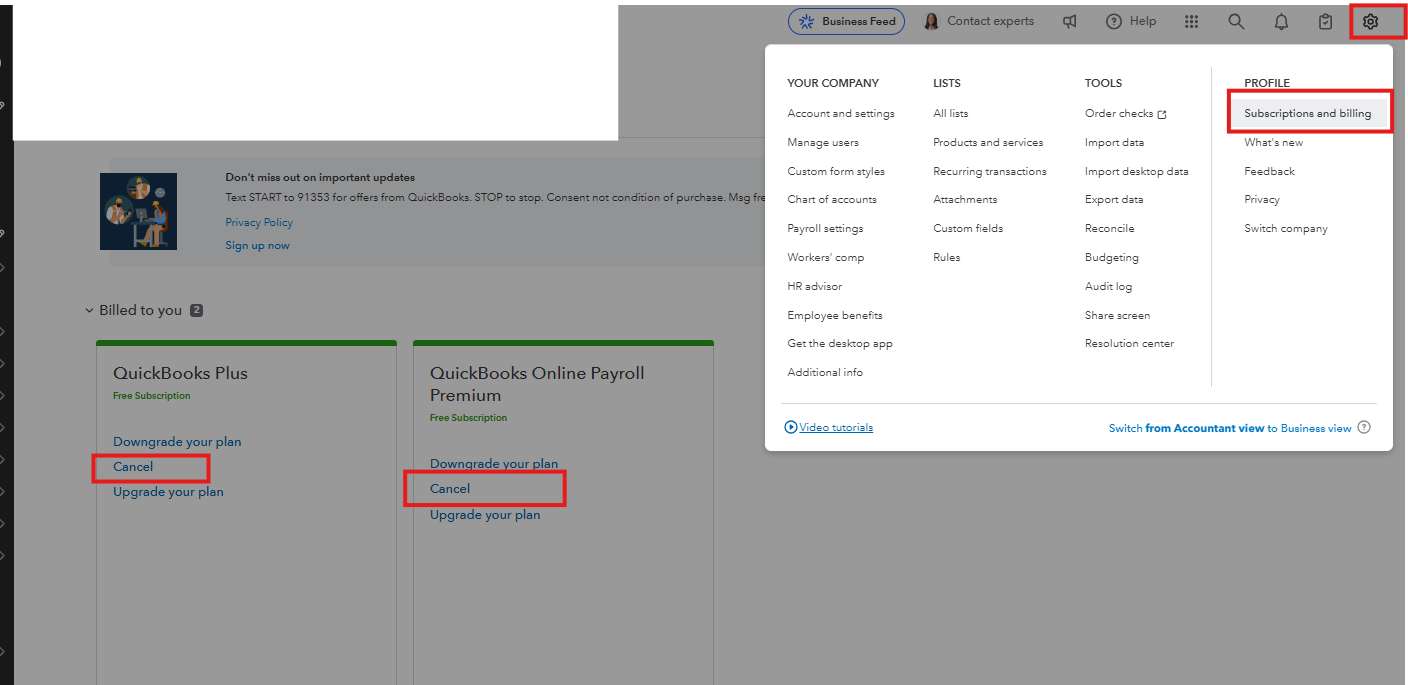Open the search magnifier
1408x685 pixels.
pos(1236,21)
